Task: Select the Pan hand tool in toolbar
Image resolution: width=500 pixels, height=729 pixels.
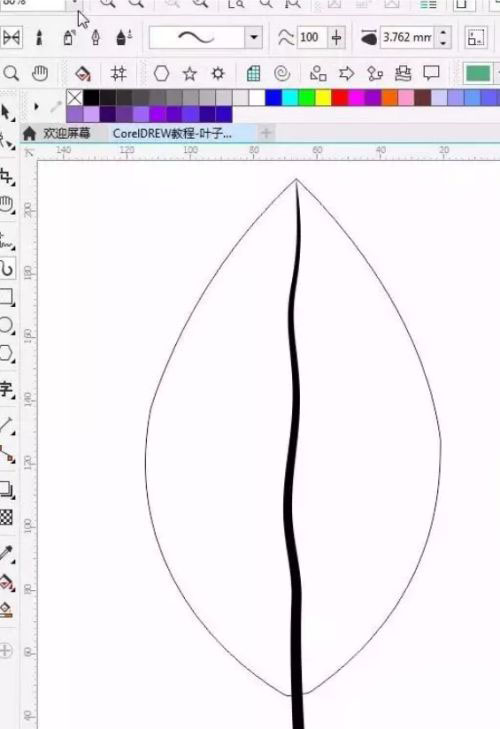Action: tap(40, 73)
